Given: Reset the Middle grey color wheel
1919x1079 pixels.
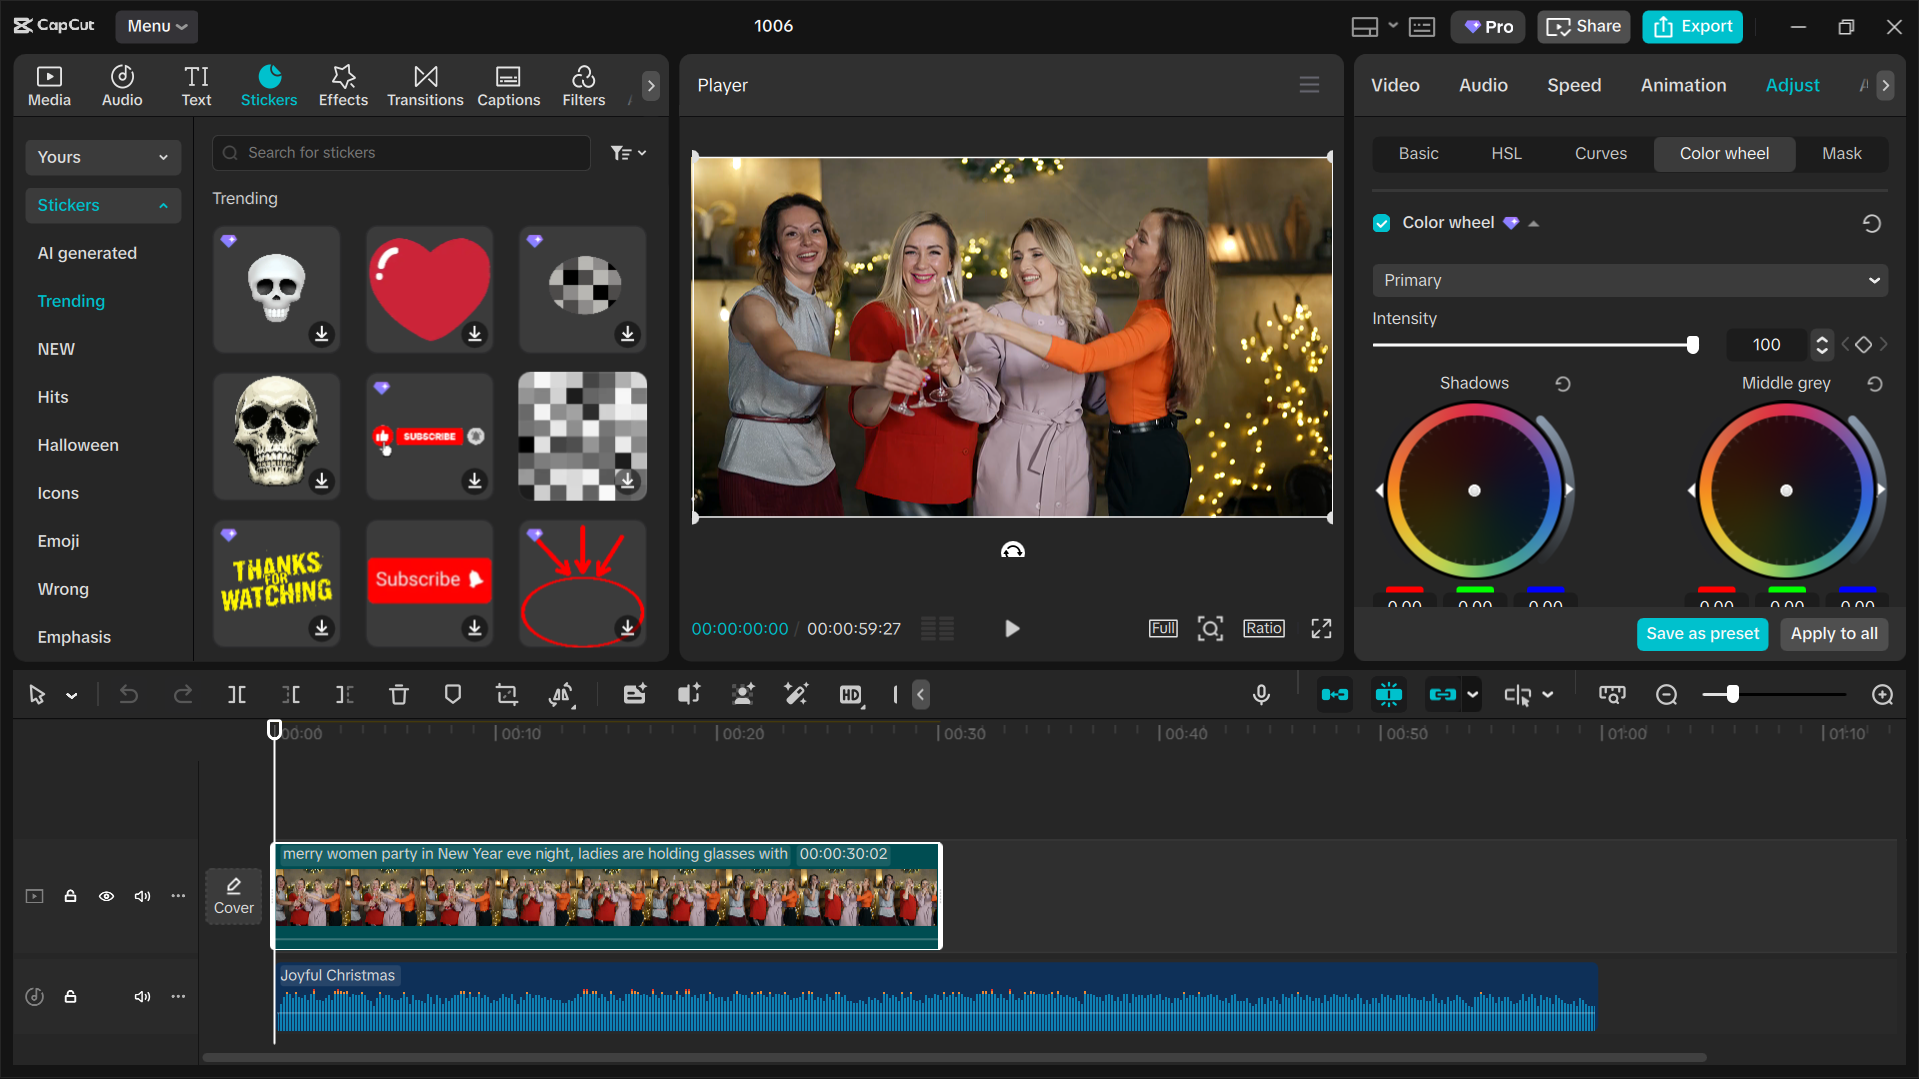Looking at the screenshot, I should (x=1875, y=384).
